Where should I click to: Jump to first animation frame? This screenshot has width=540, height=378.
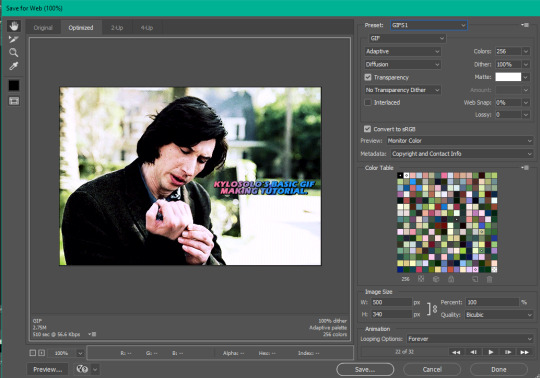click(456, 352)
